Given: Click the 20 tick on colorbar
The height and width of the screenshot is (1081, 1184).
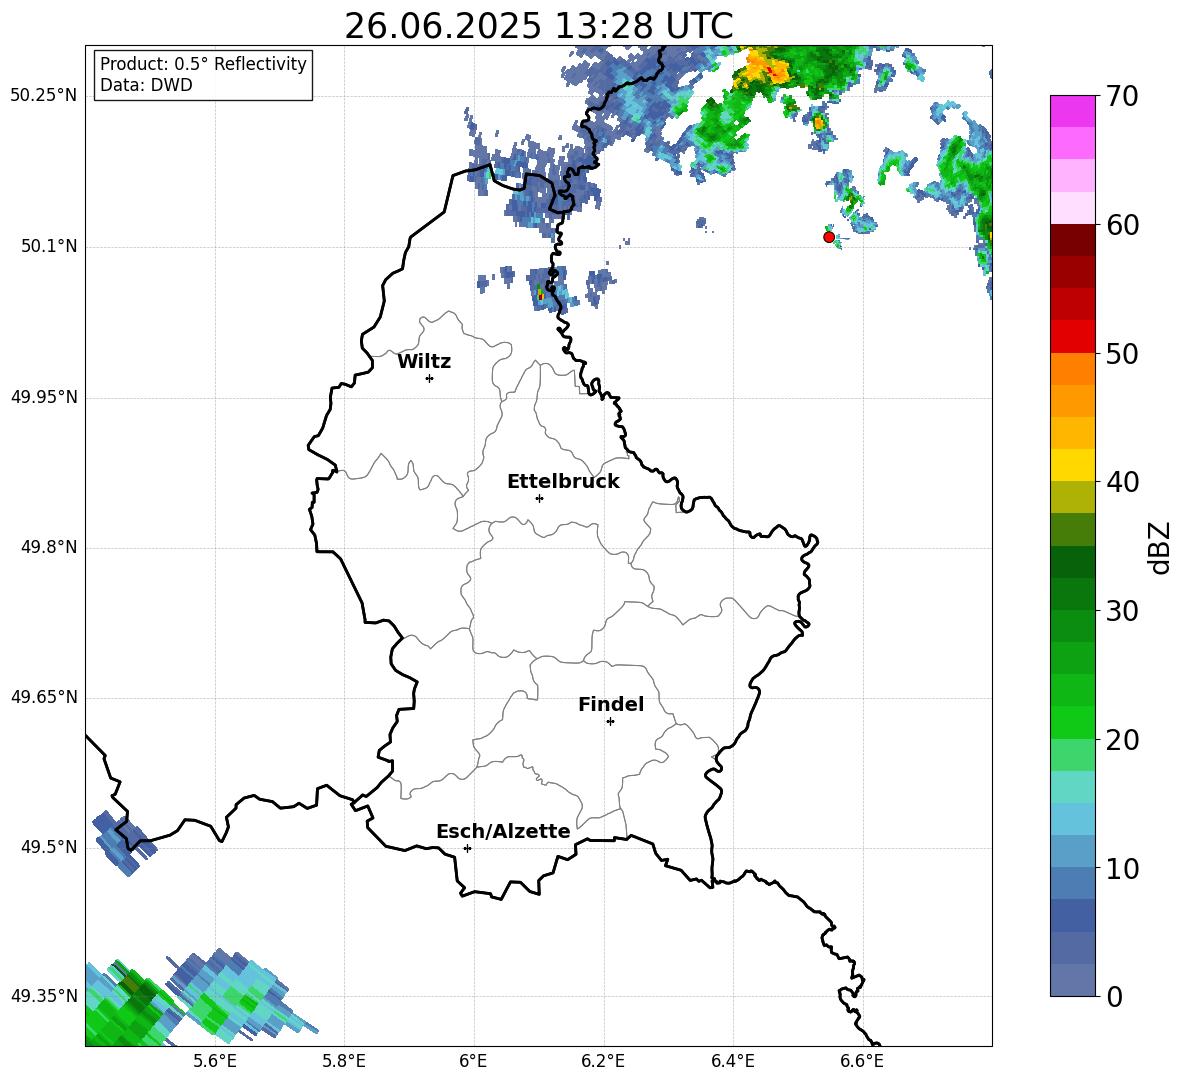Looking at the screenshot, I should click(1122, 740).
